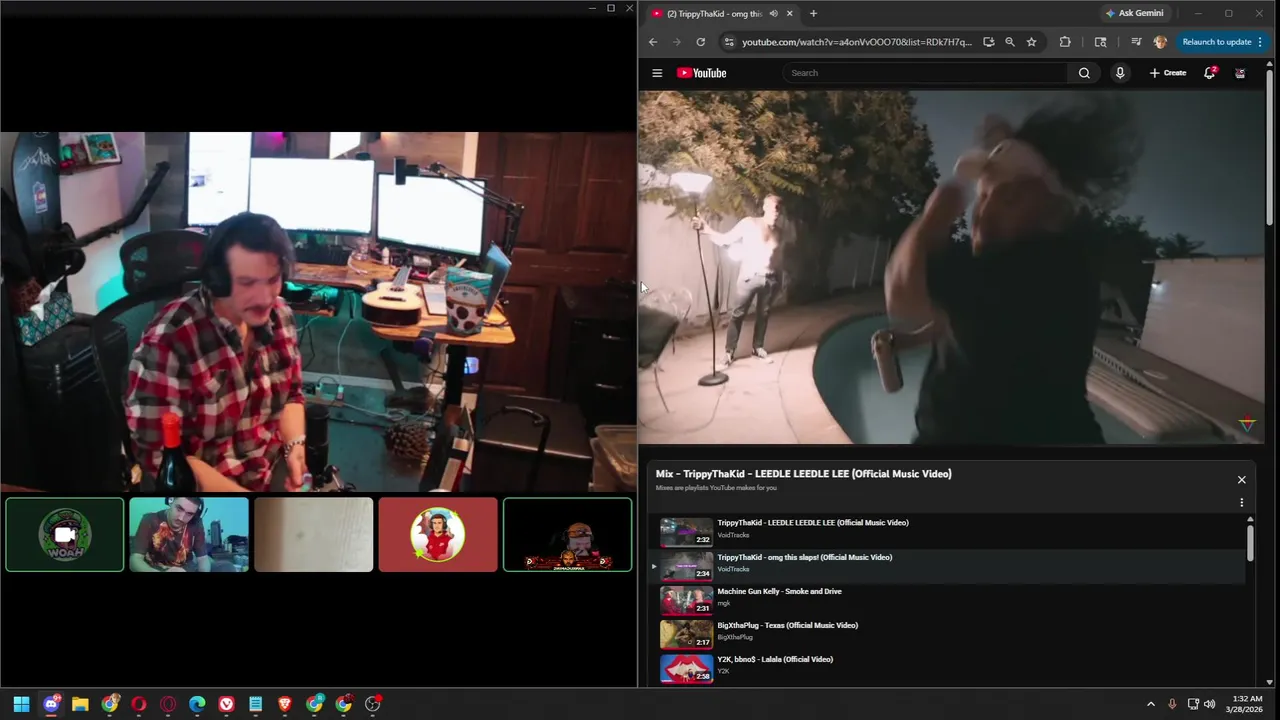Select the WOAH avatar participant tile
The image size is (1280, 720).
65,535
